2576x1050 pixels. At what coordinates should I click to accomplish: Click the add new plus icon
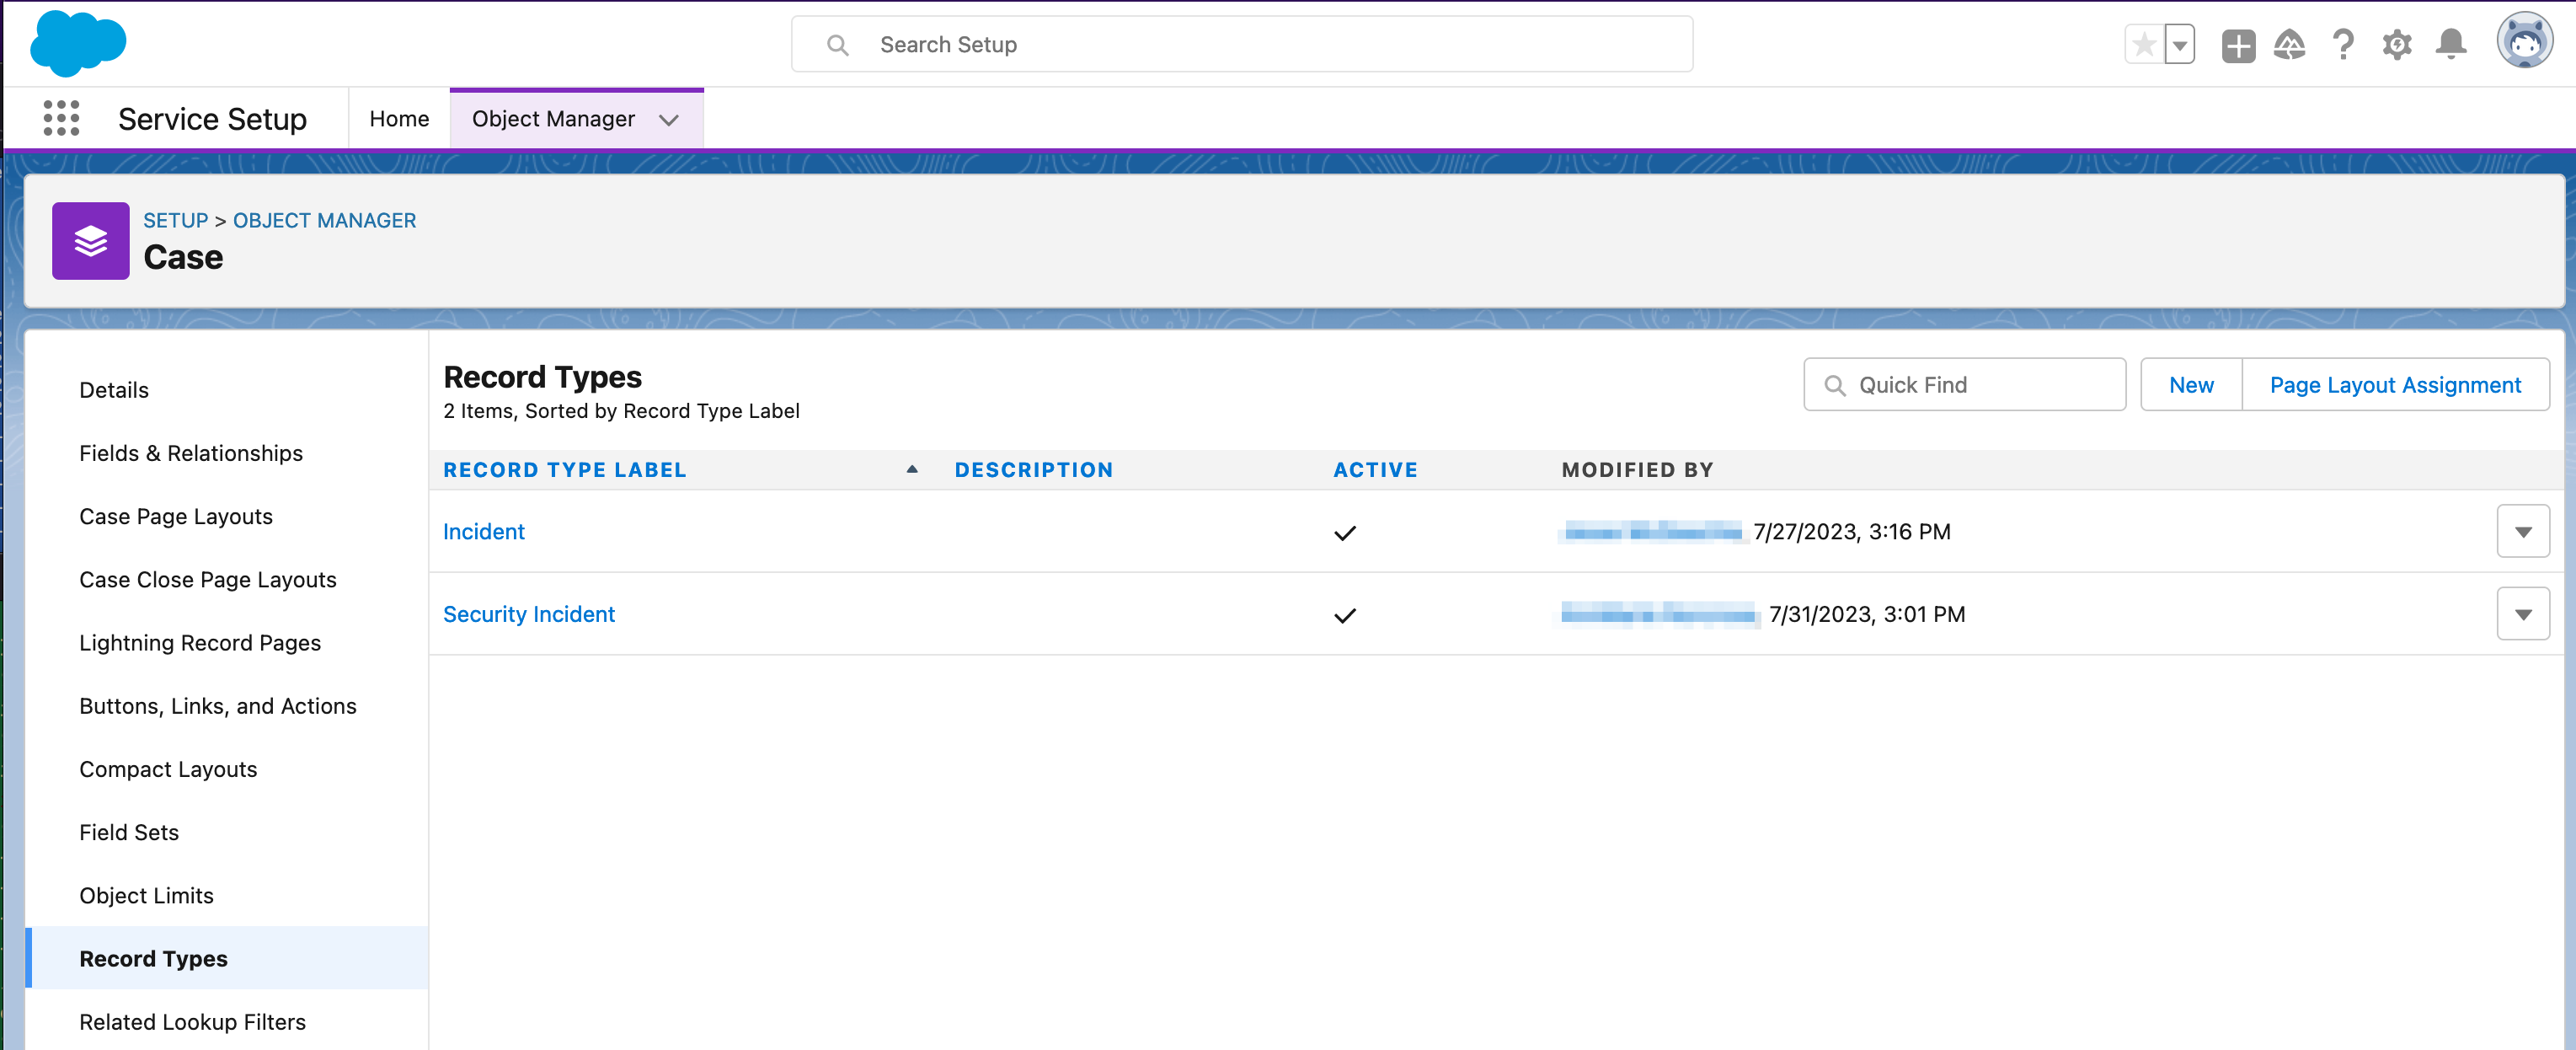click(2237, 45)
